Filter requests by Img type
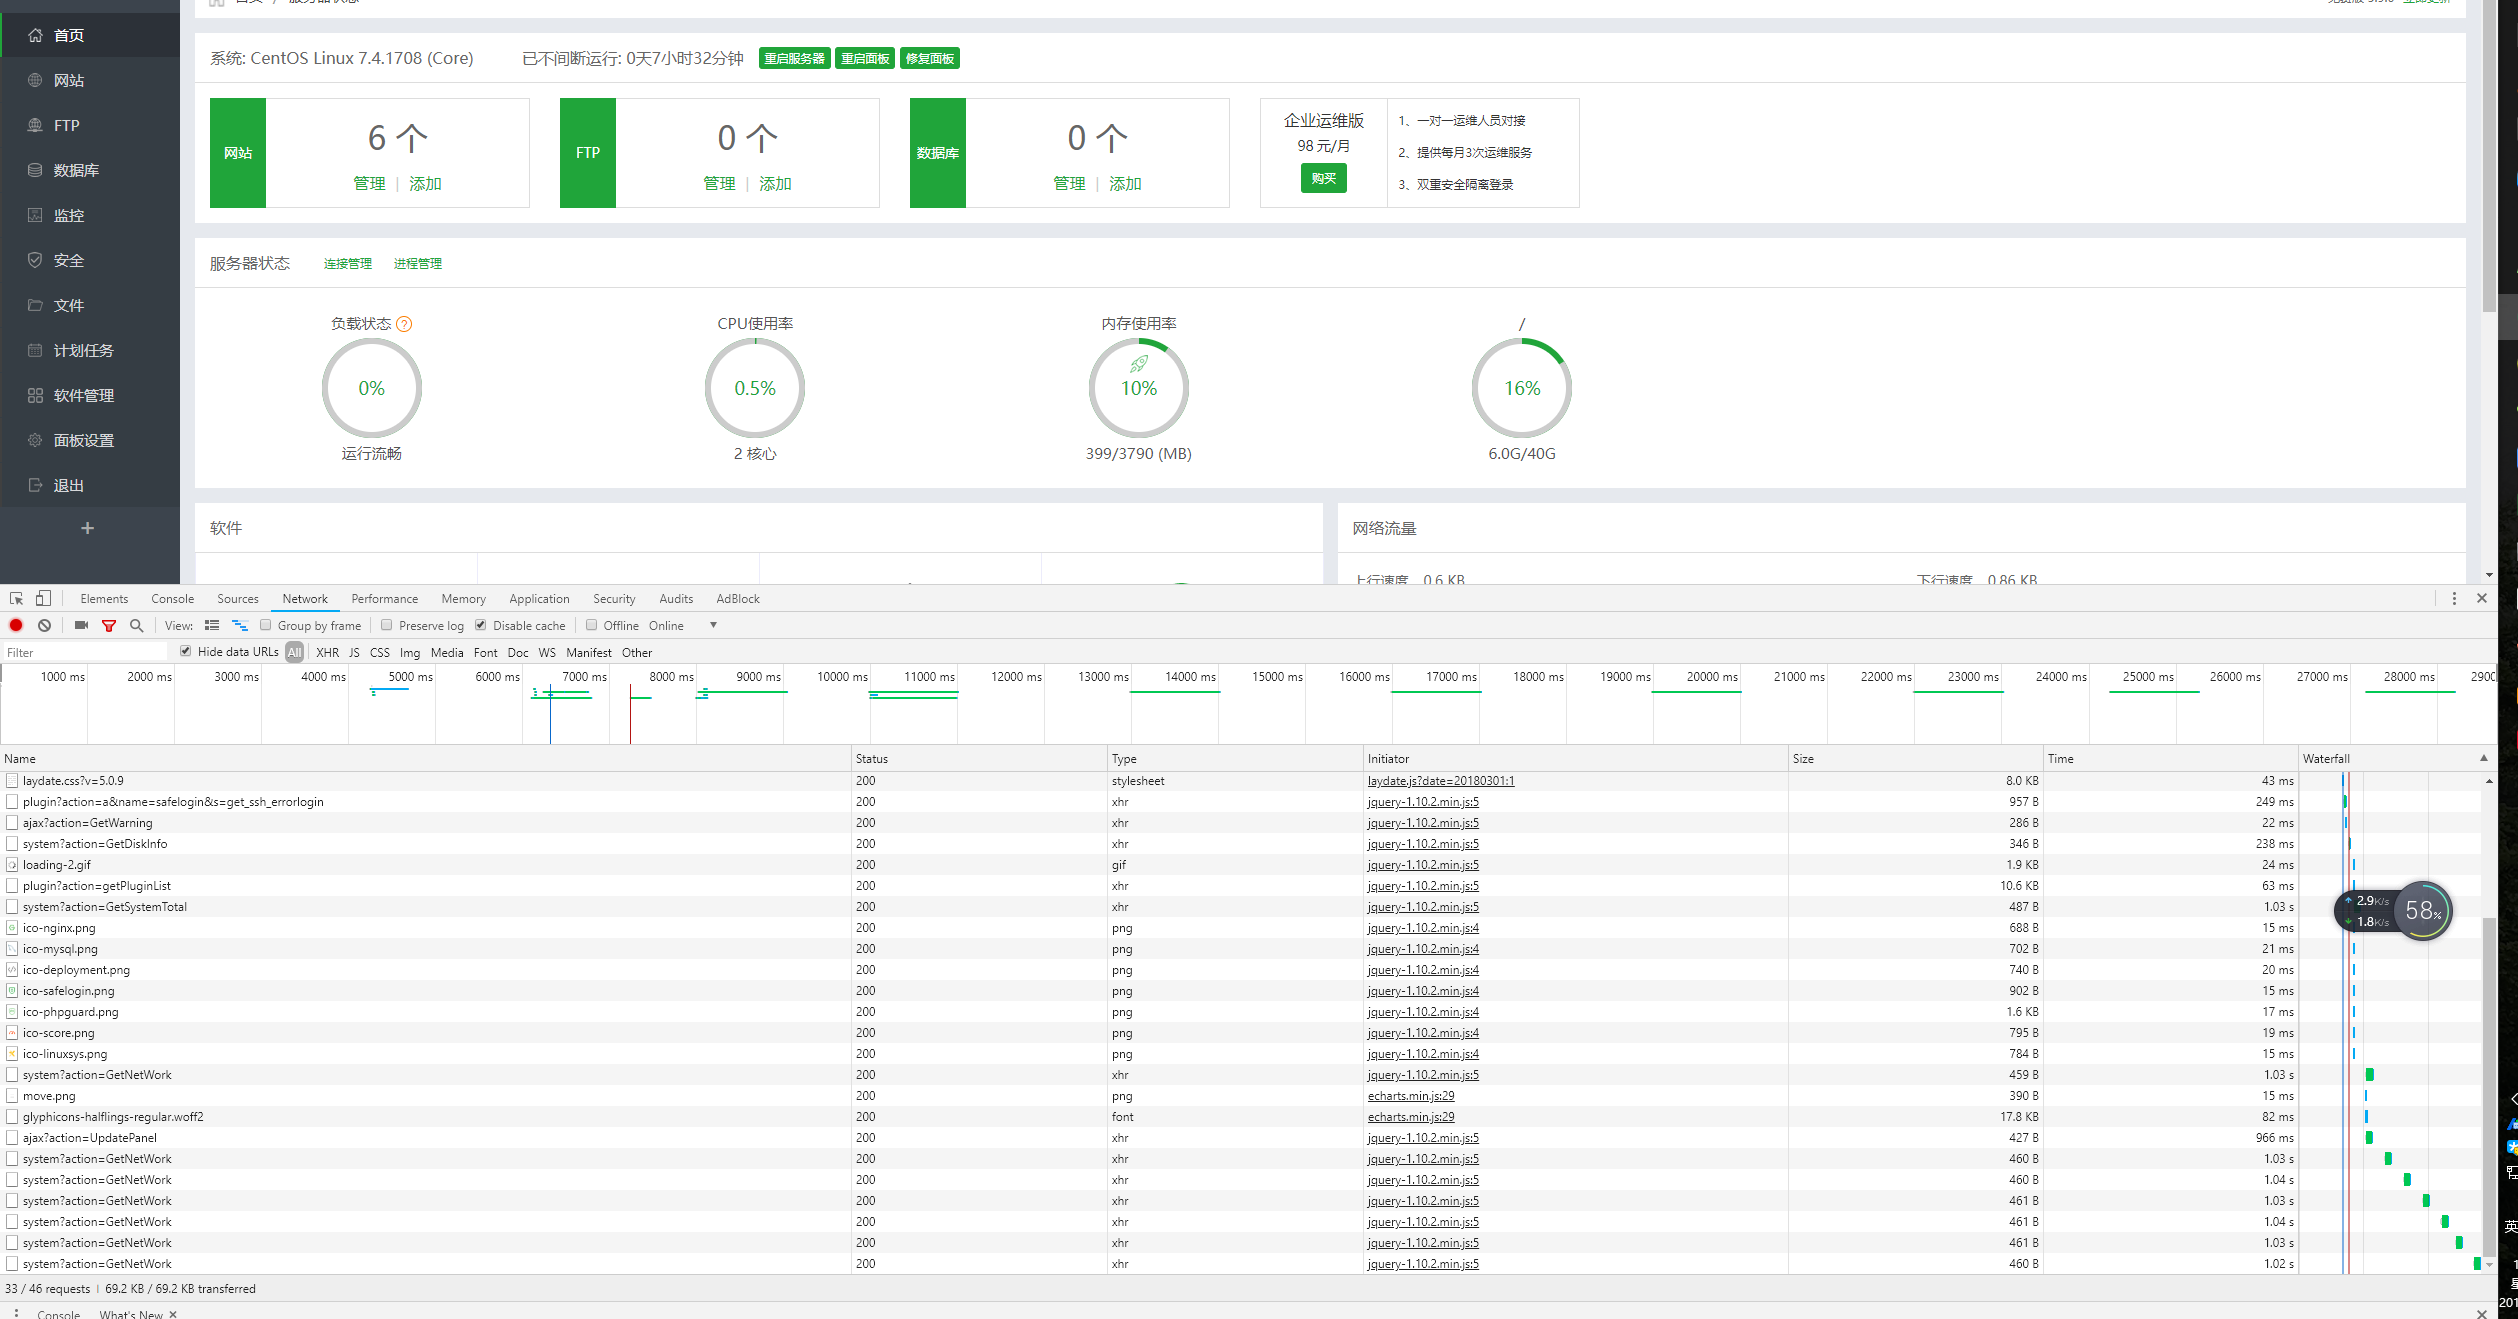Image resolution: width=2518 pixels, height=1319 pixels. (410, 652)
